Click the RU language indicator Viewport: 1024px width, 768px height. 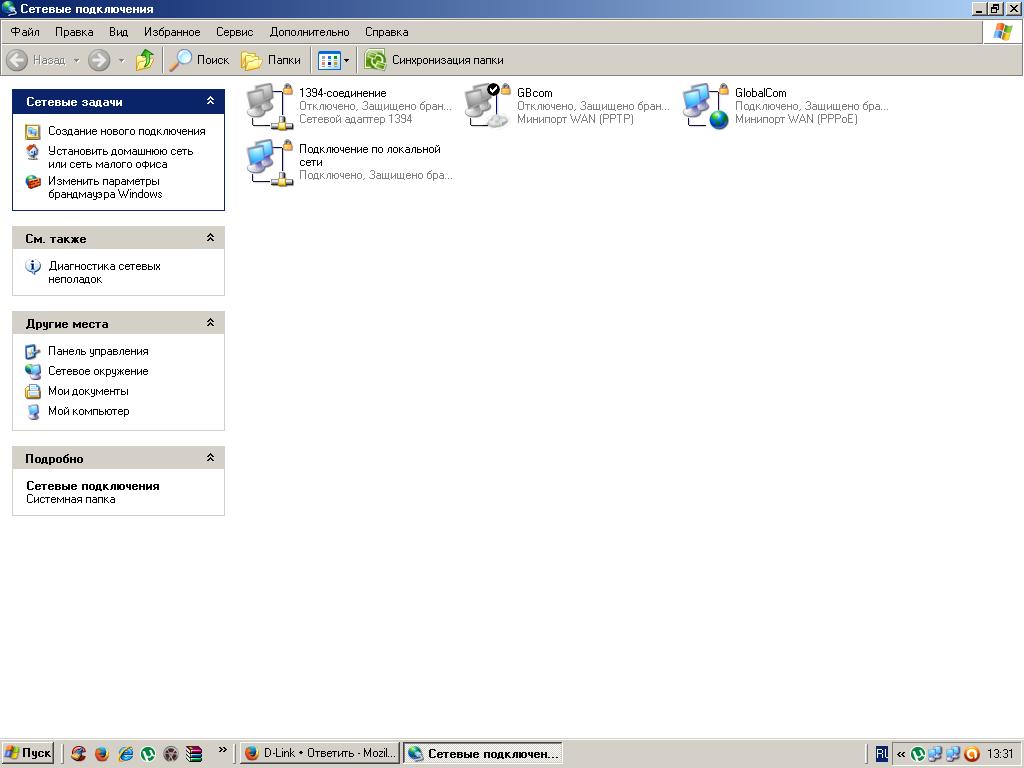(x=882, y=754)
